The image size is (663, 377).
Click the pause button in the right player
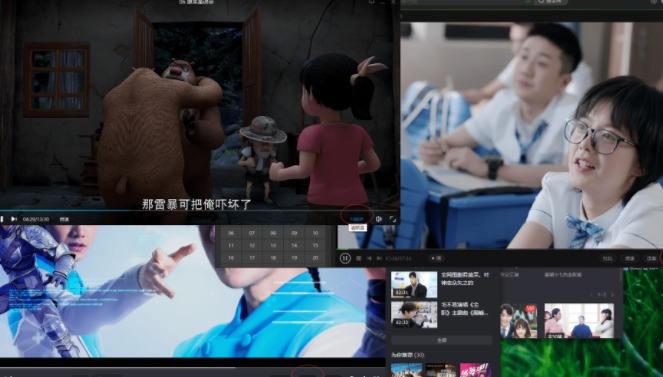point(345,258)
